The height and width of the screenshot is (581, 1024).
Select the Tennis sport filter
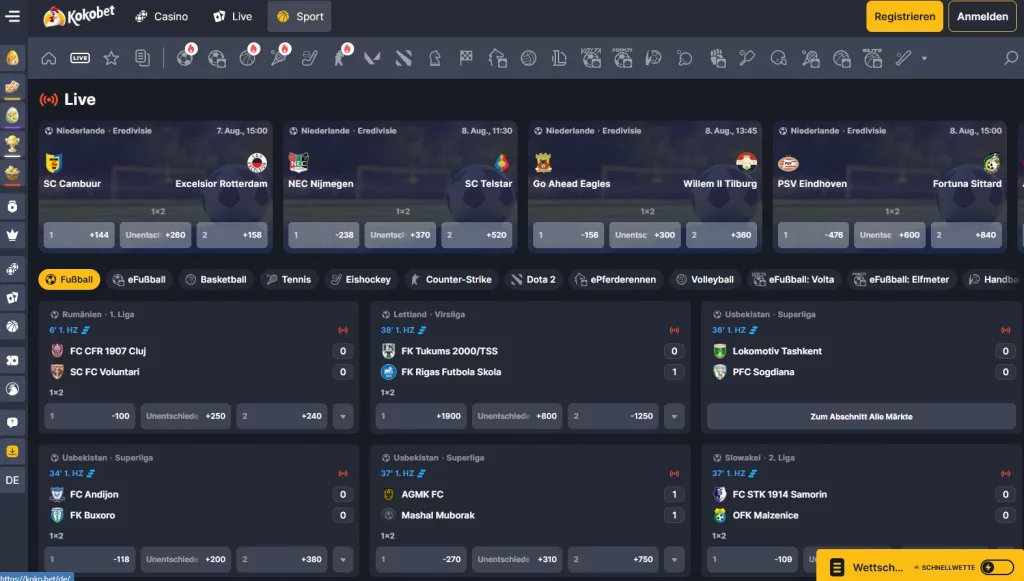click(289, 279)
